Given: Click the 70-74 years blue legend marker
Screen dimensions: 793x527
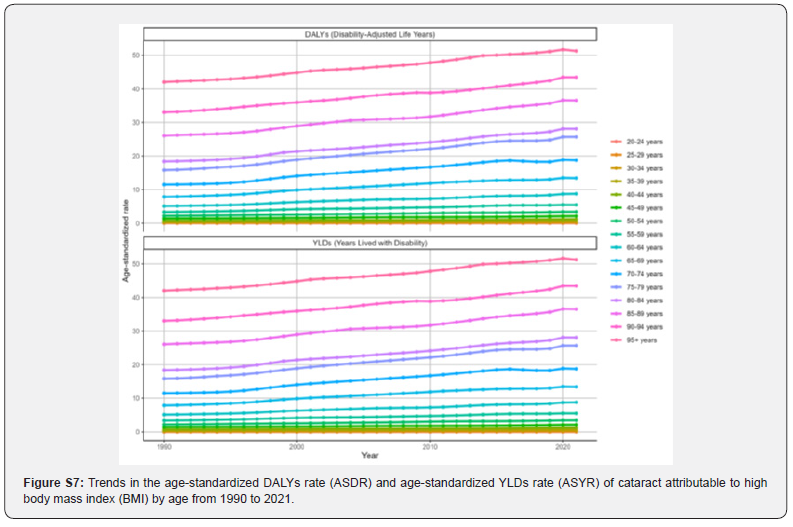Looking at the screenshot, I should [x=616, y=273].
